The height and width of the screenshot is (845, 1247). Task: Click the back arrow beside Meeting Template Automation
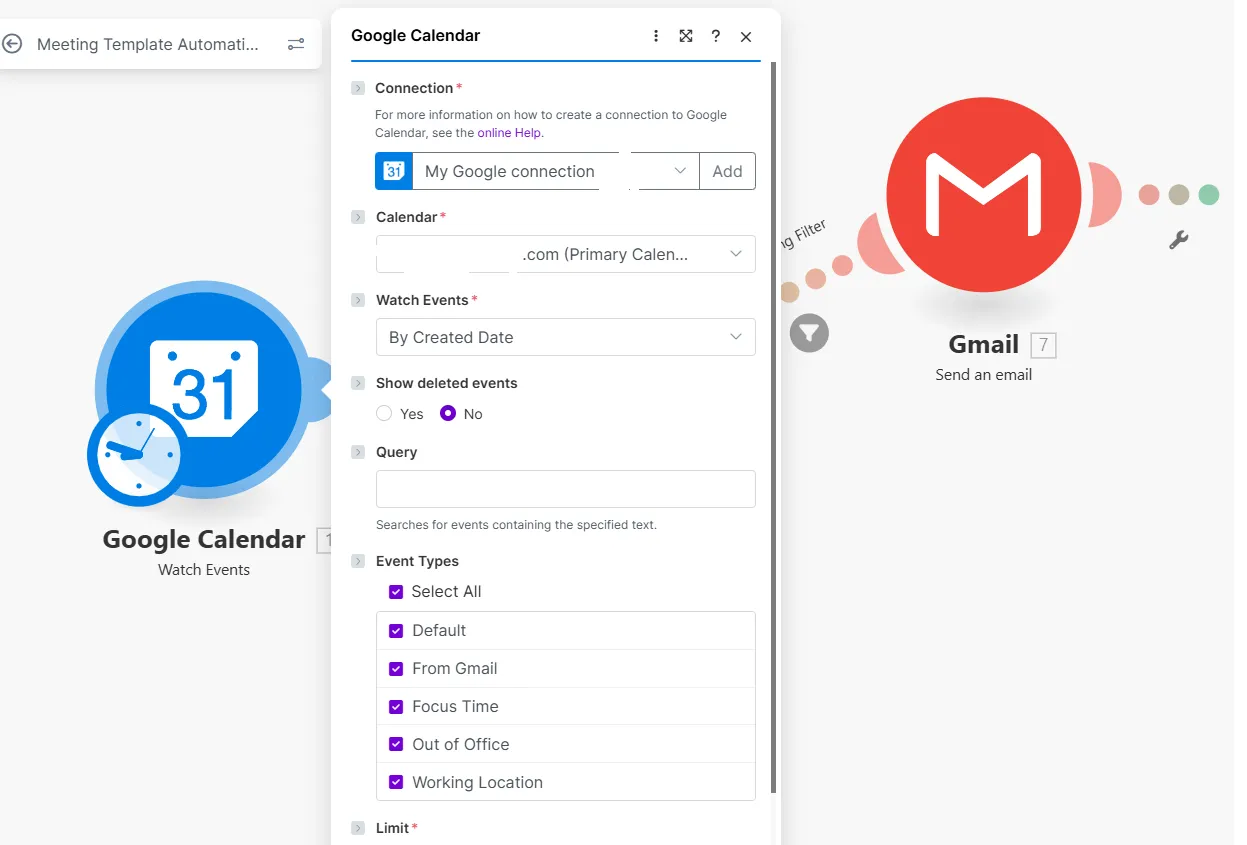click(12, 44)
